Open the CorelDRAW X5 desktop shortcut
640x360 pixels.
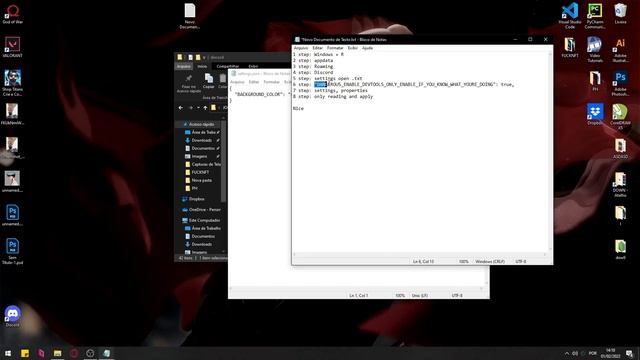620,117
